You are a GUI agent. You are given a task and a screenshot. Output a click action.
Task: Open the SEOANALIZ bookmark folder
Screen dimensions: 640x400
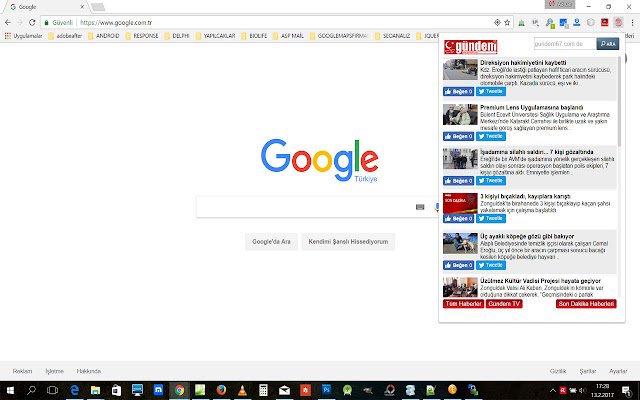(392, 36)
